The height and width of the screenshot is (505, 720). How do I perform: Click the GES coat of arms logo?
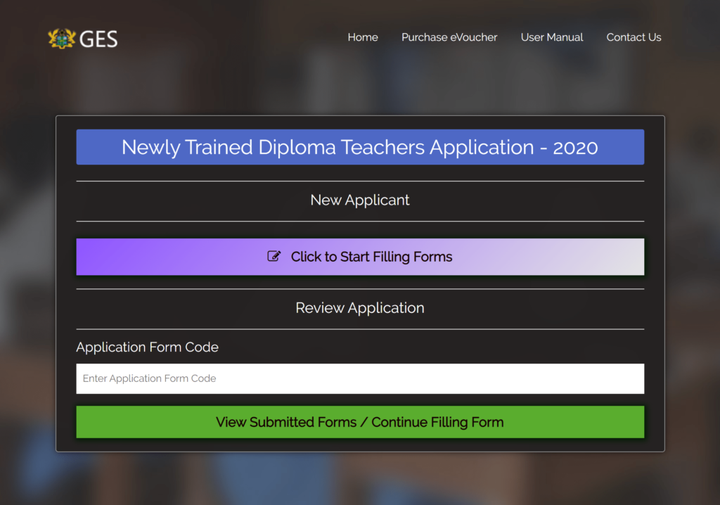point(62,39)
